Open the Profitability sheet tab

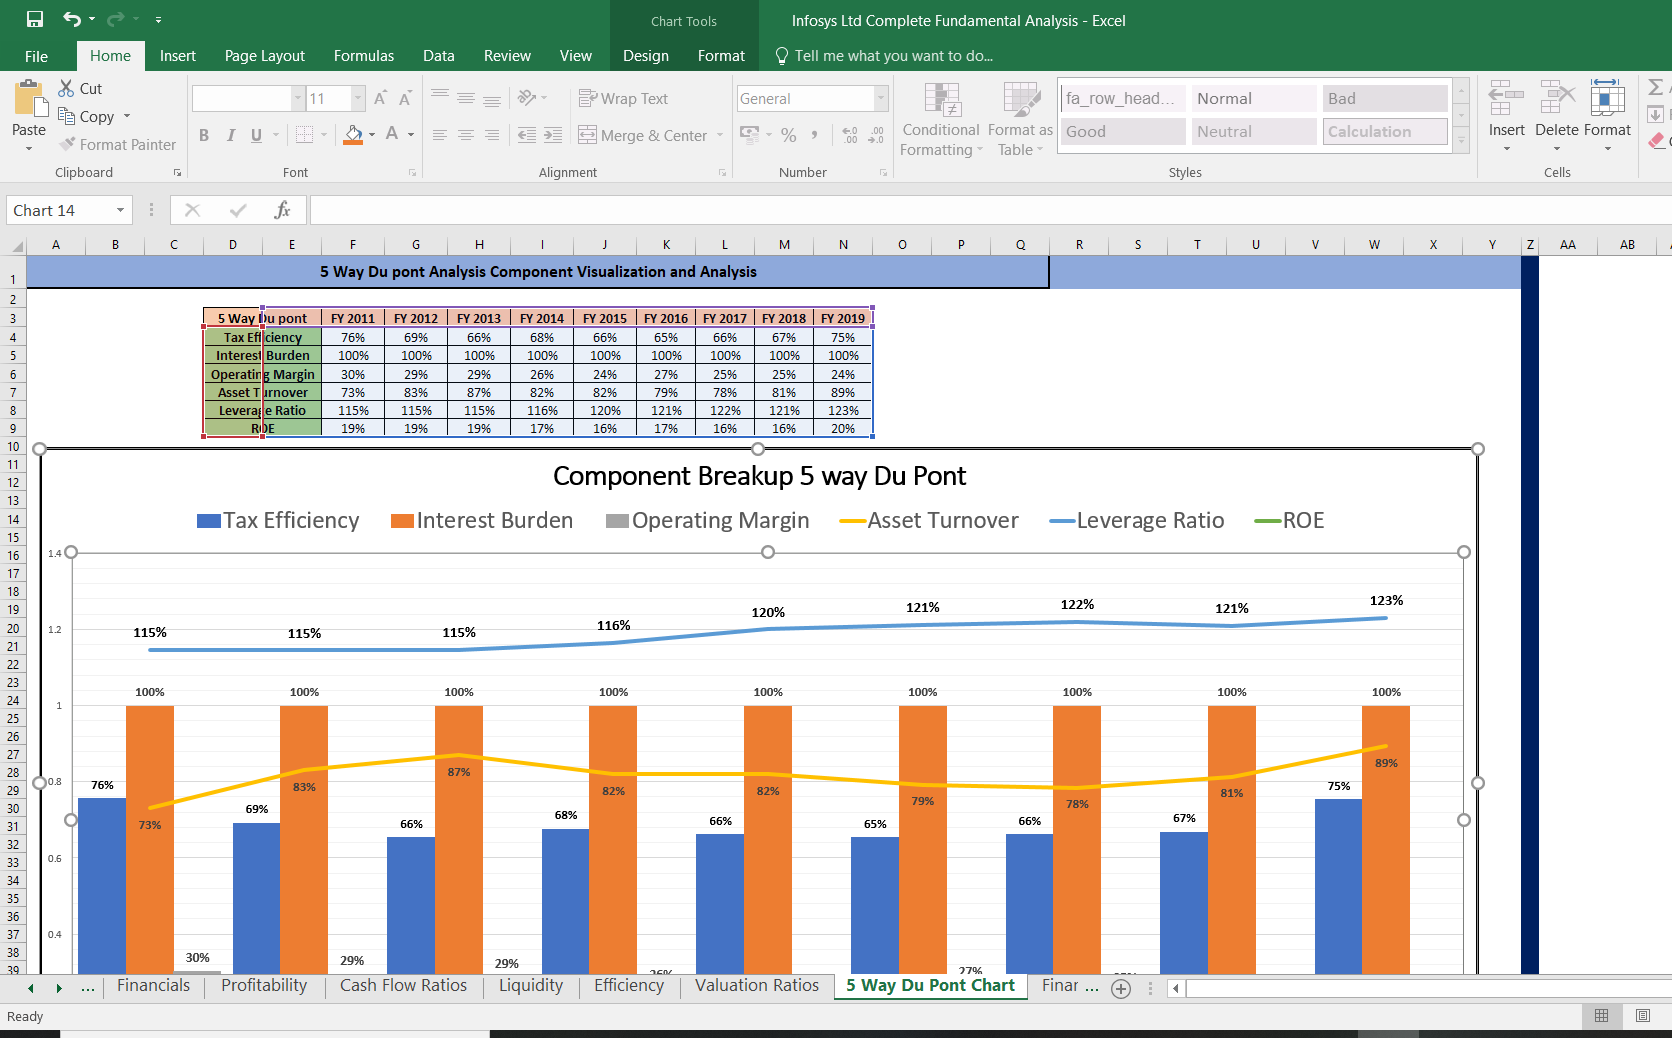pyautogui.click(x=264, y=986)
